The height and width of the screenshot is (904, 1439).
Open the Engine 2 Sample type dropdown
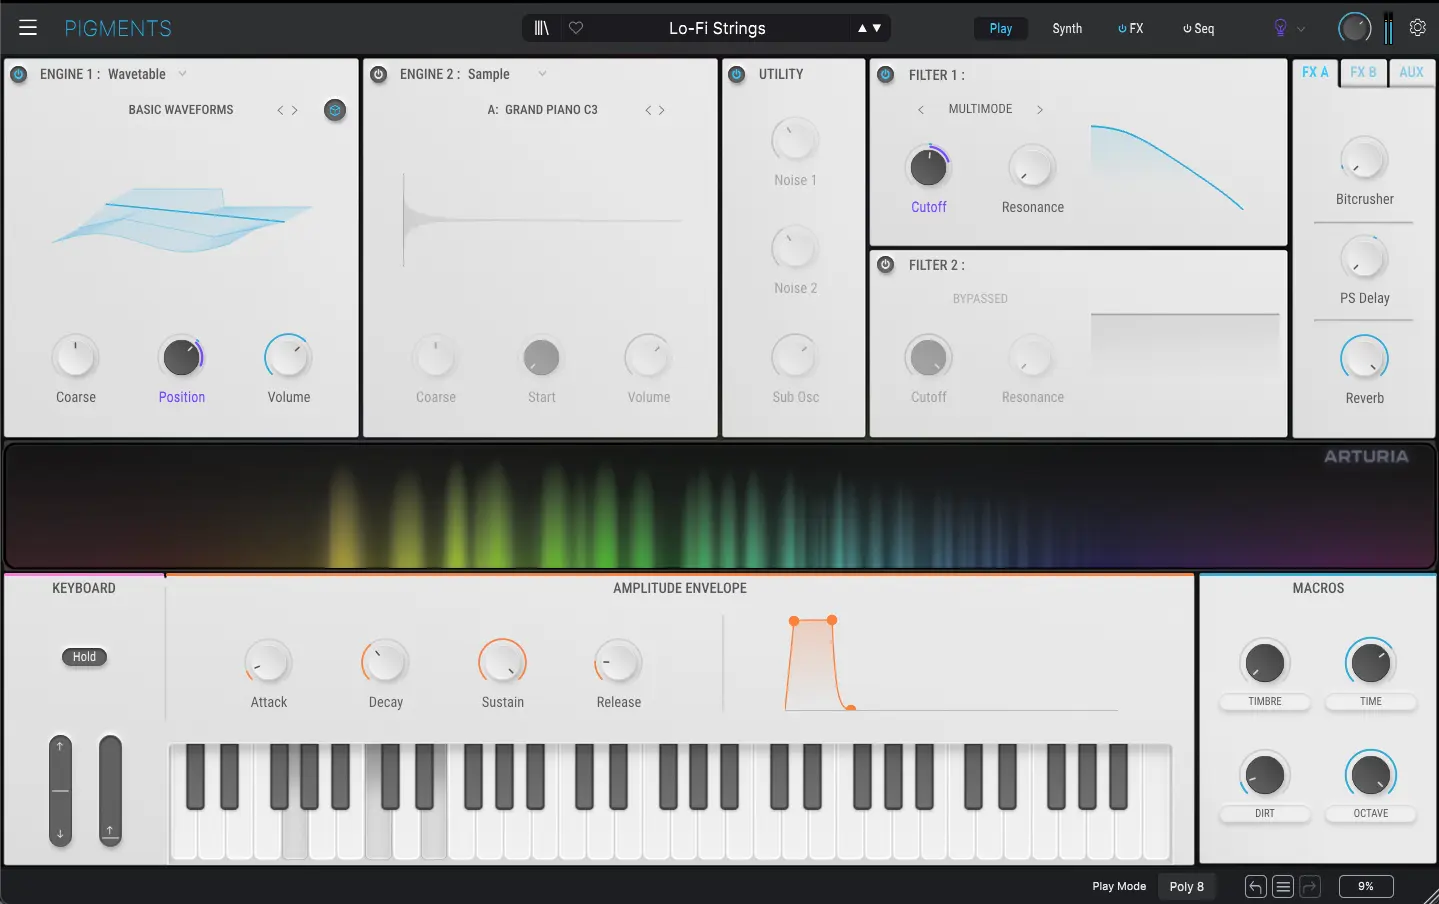point(540,74)
